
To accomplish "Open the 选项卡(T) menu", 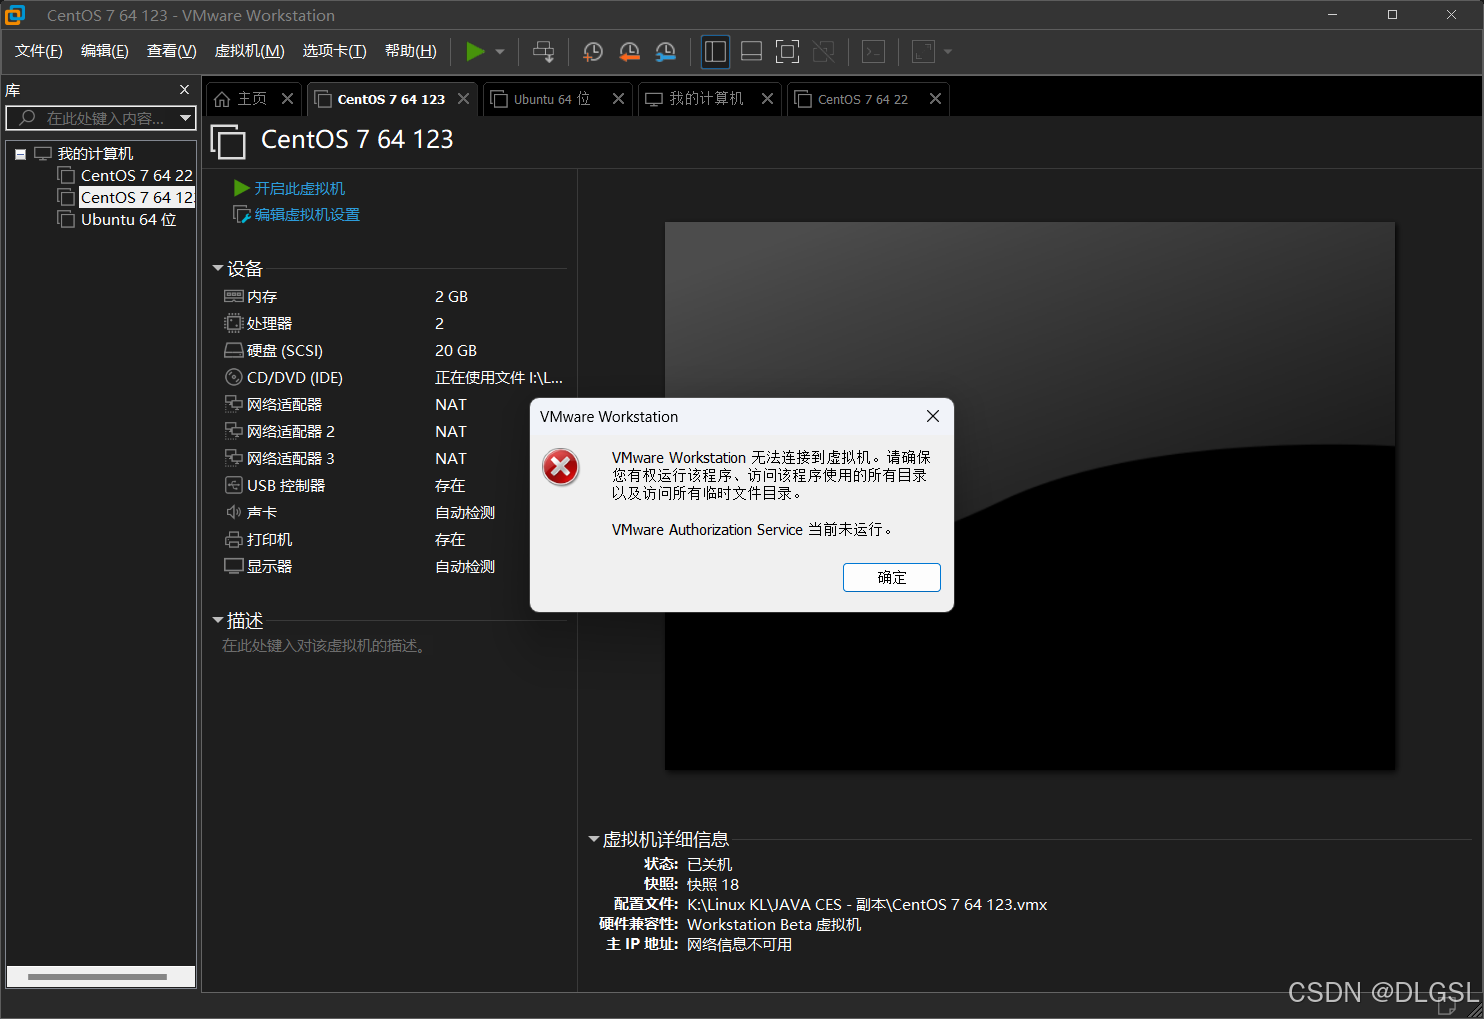I will 335,51.
